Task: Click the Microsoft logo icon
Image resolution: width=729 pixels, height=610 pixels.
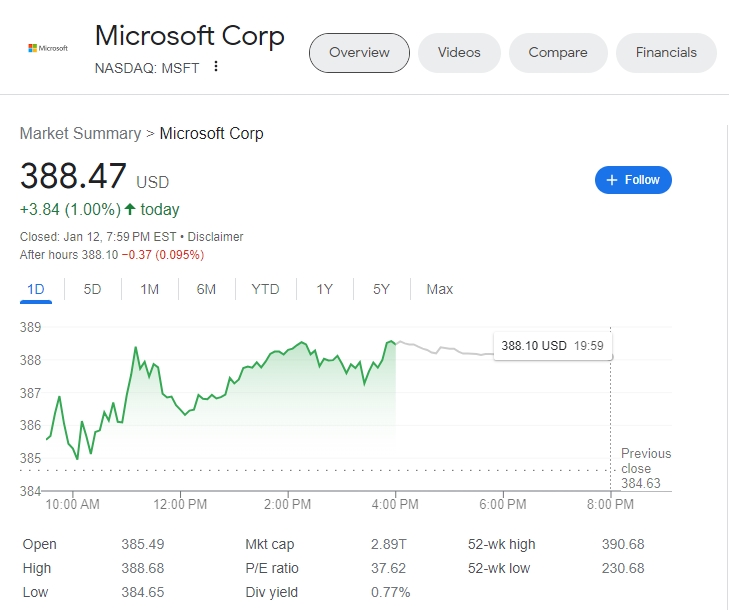Action: point(47,48)
